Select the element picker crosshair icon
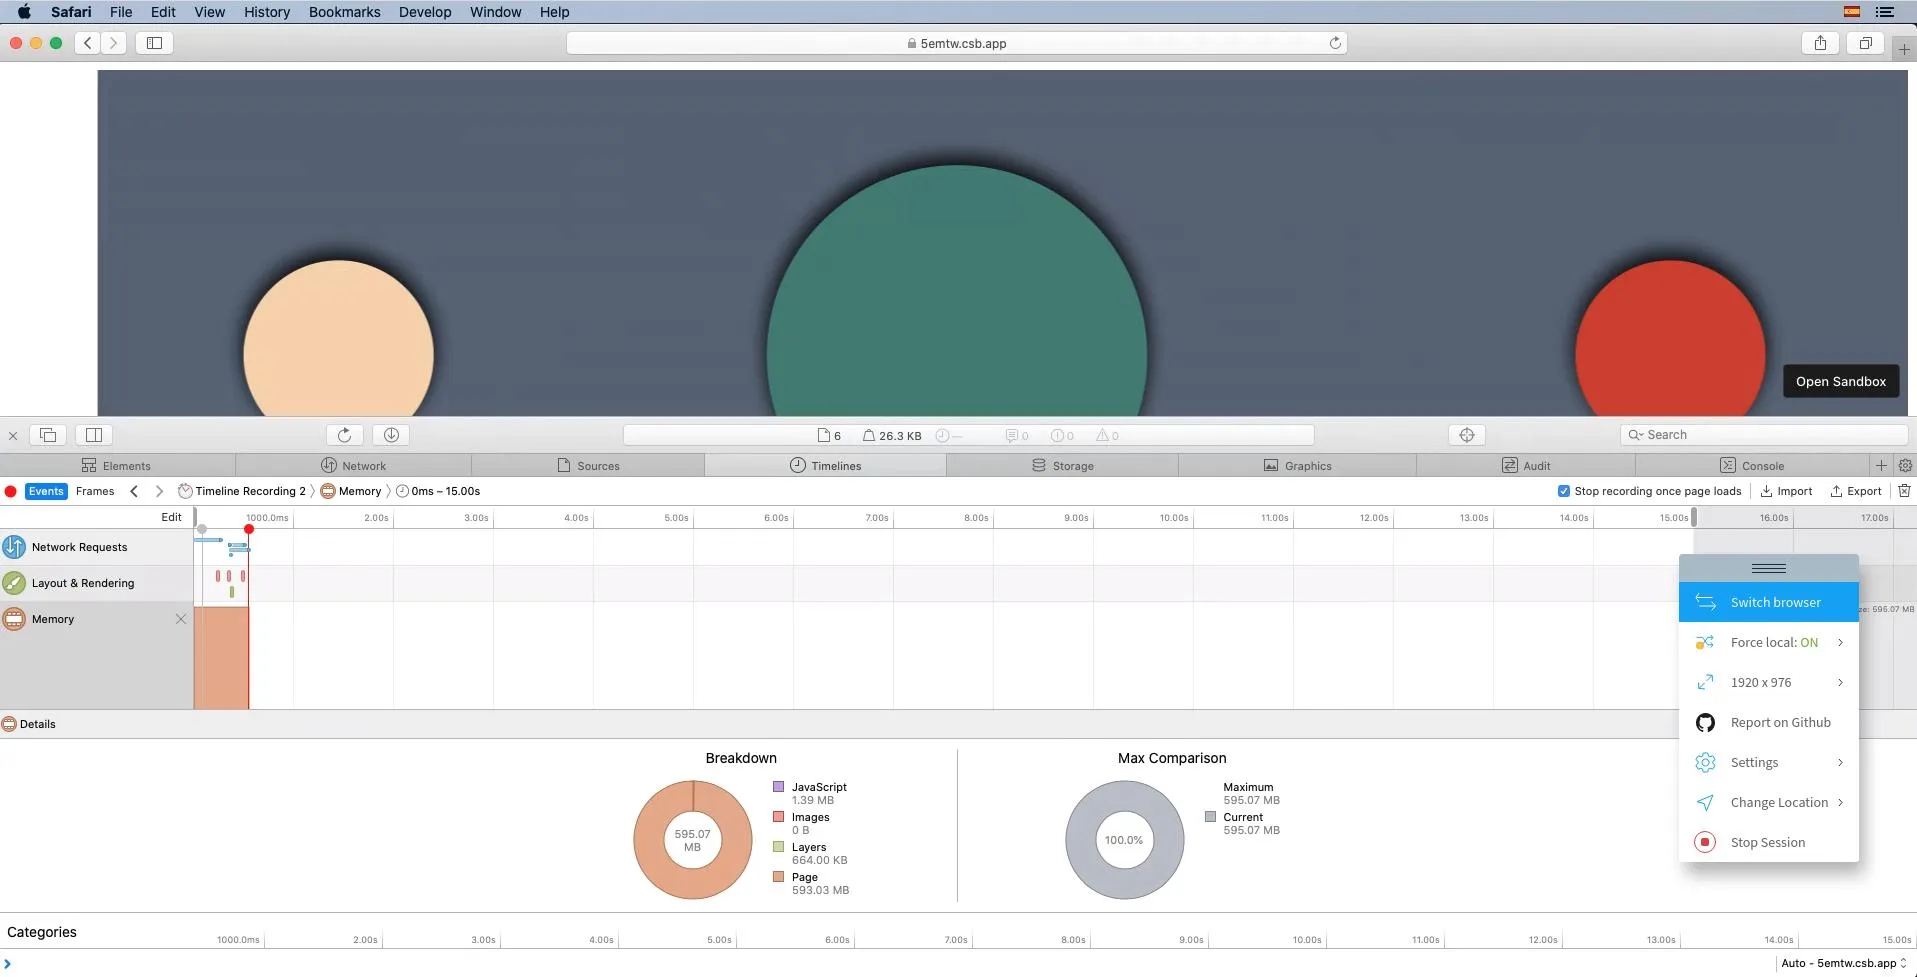This screenshot has height=977, width=1917. 1466,435
